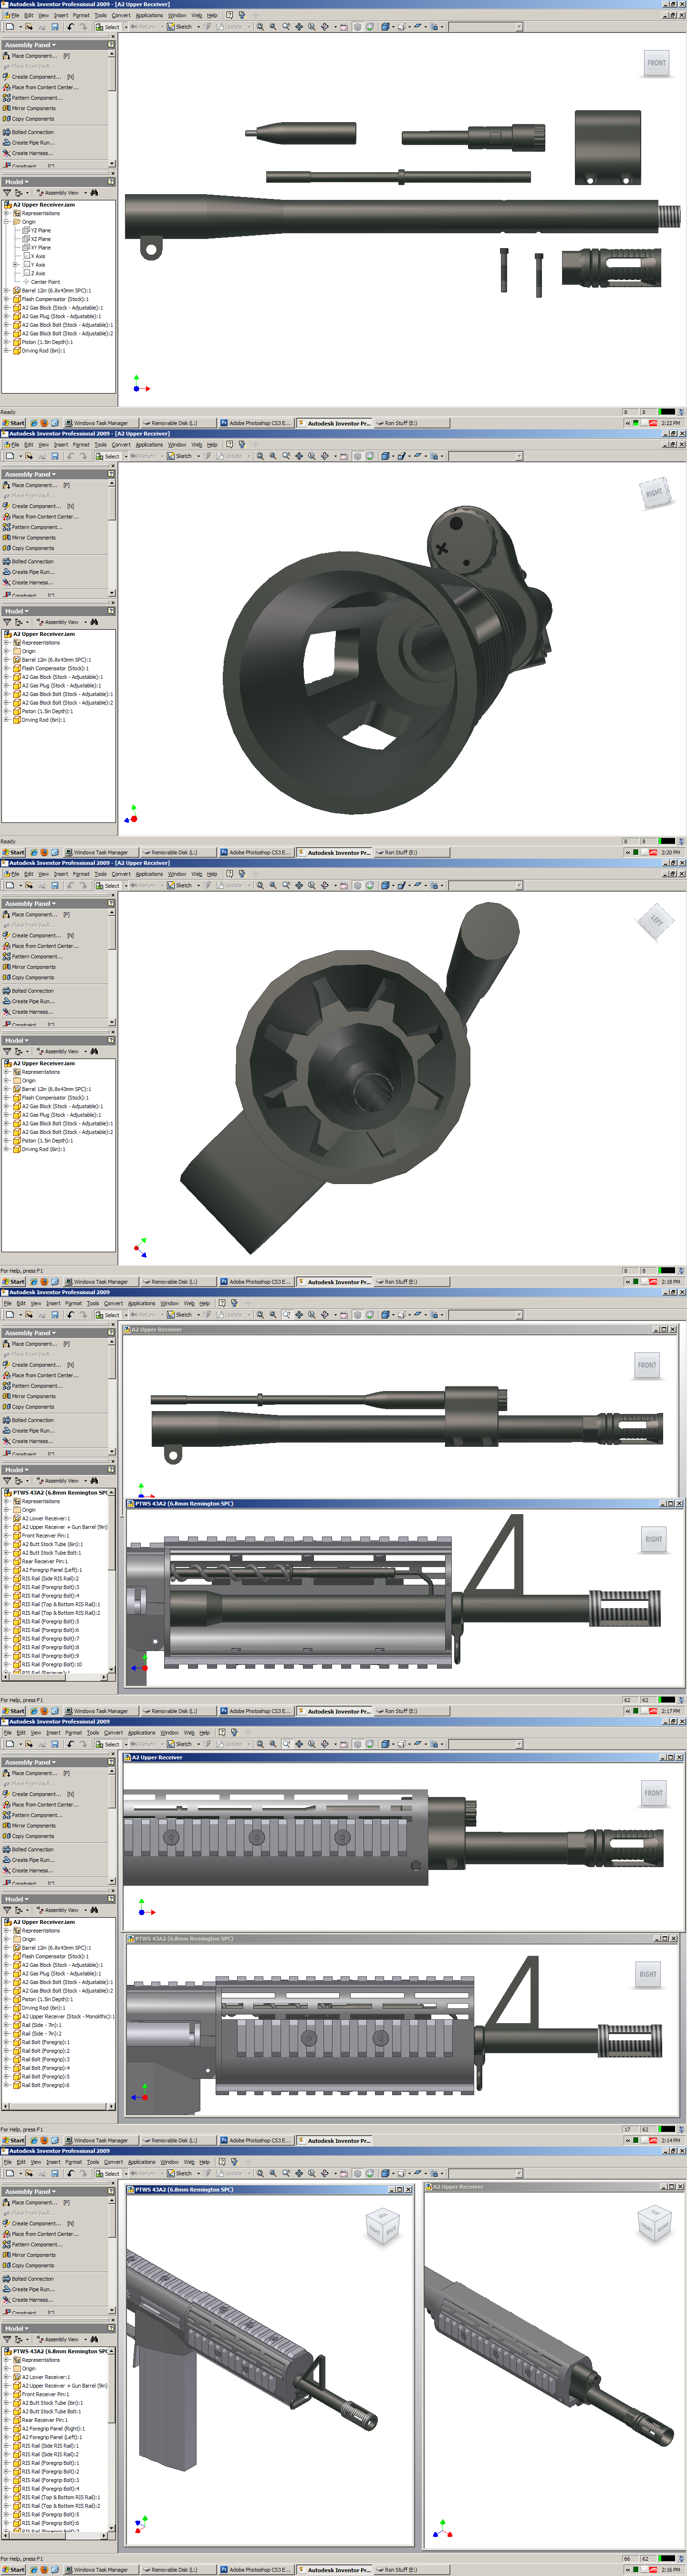The image size is (687, 2576).
Task: Select Pan hand tool in the 2:18 PM window
Action: 299,885
